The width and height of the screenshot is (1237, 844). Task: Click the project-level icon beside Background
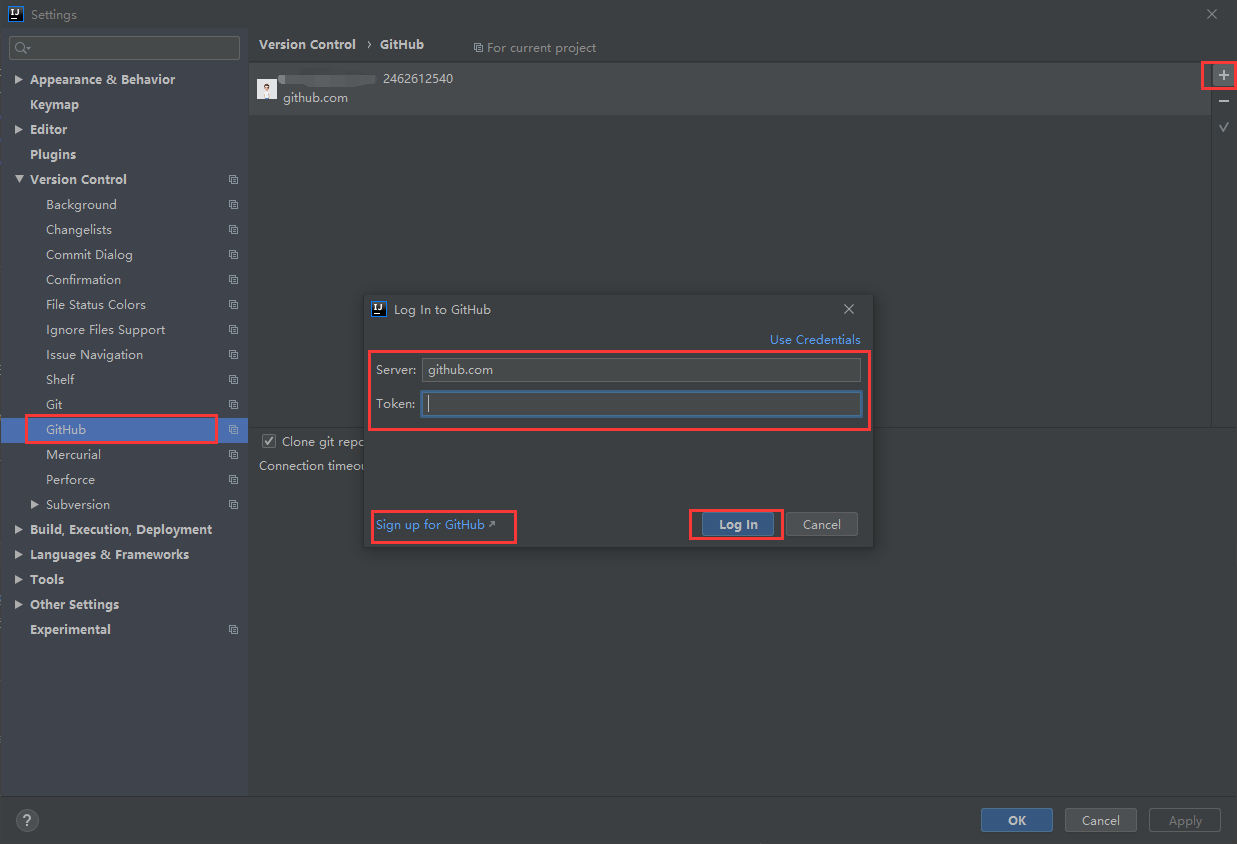point(233,205)
